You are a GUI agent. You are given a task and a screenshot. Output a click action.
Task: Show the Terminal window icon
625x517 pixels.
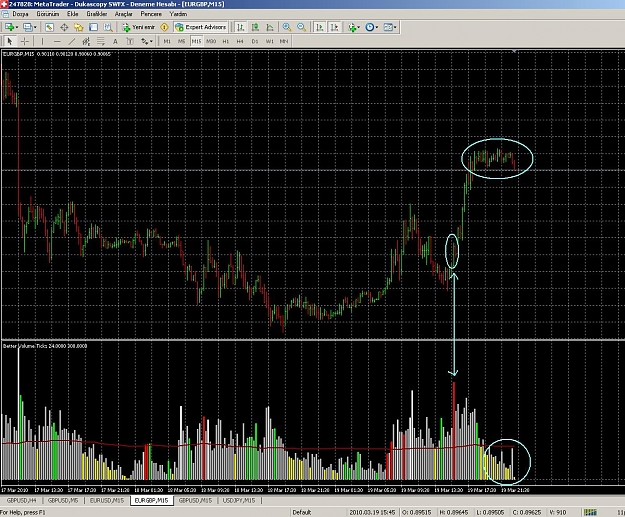93,27
